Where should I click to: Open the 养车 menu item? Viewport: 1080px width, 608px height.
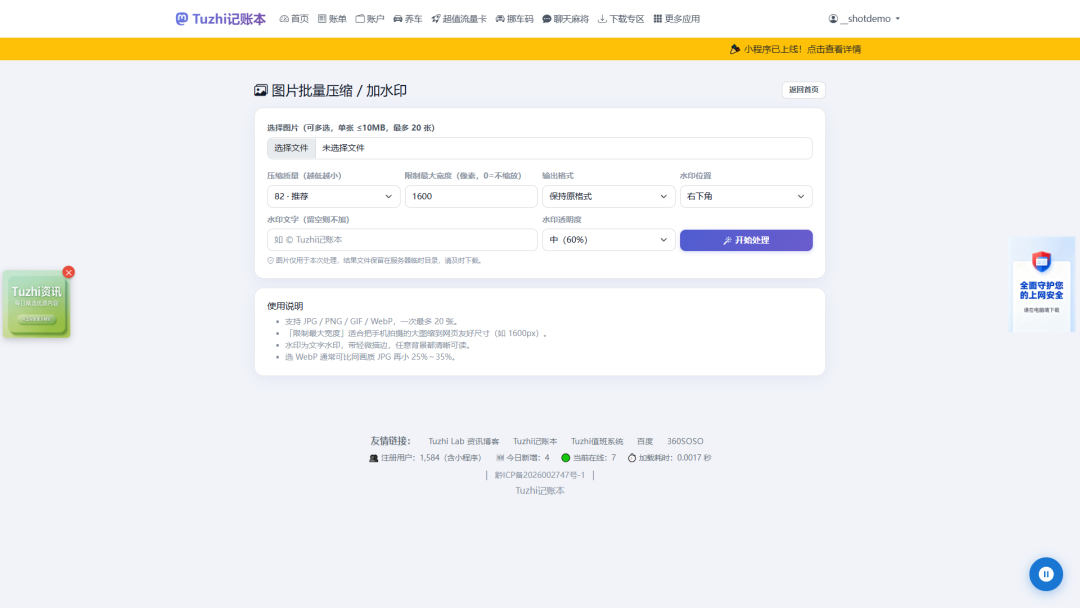click(408, 19)
